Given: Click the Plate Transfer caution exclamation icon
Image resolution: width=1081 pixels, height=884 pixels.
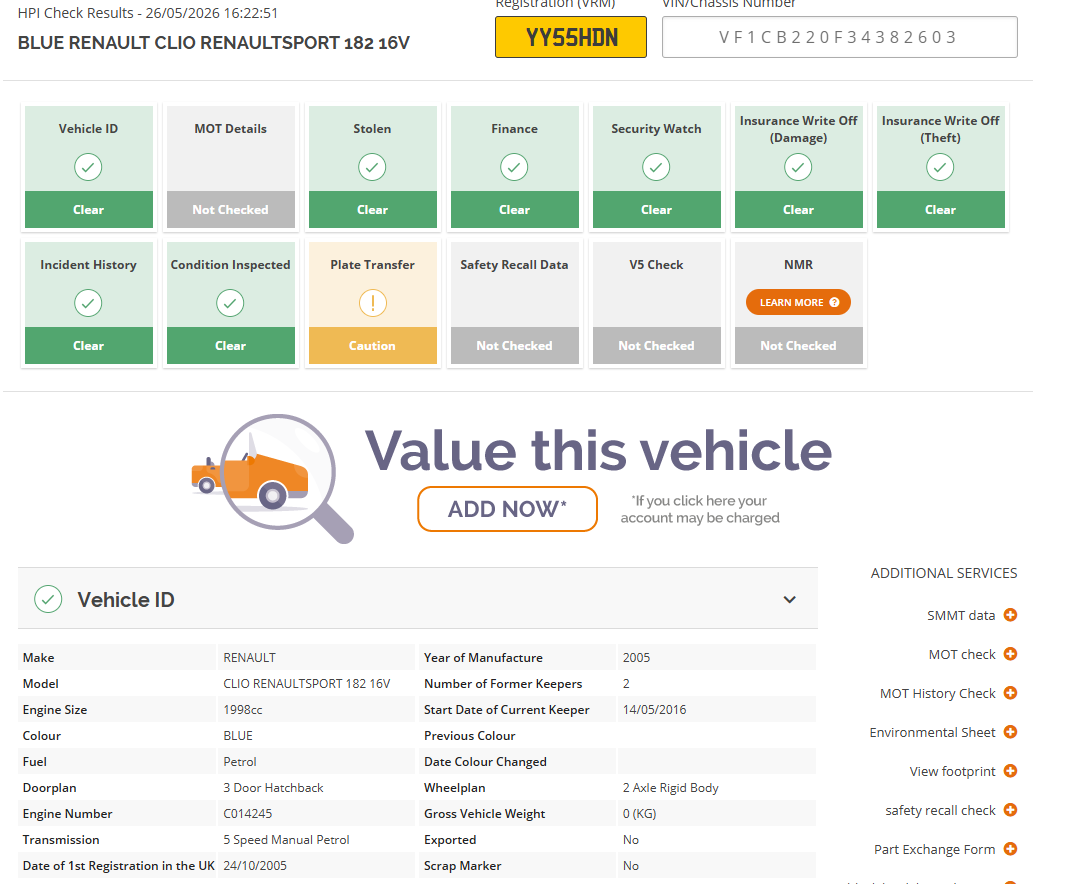Looking at the screenshot, I should 372,303.
